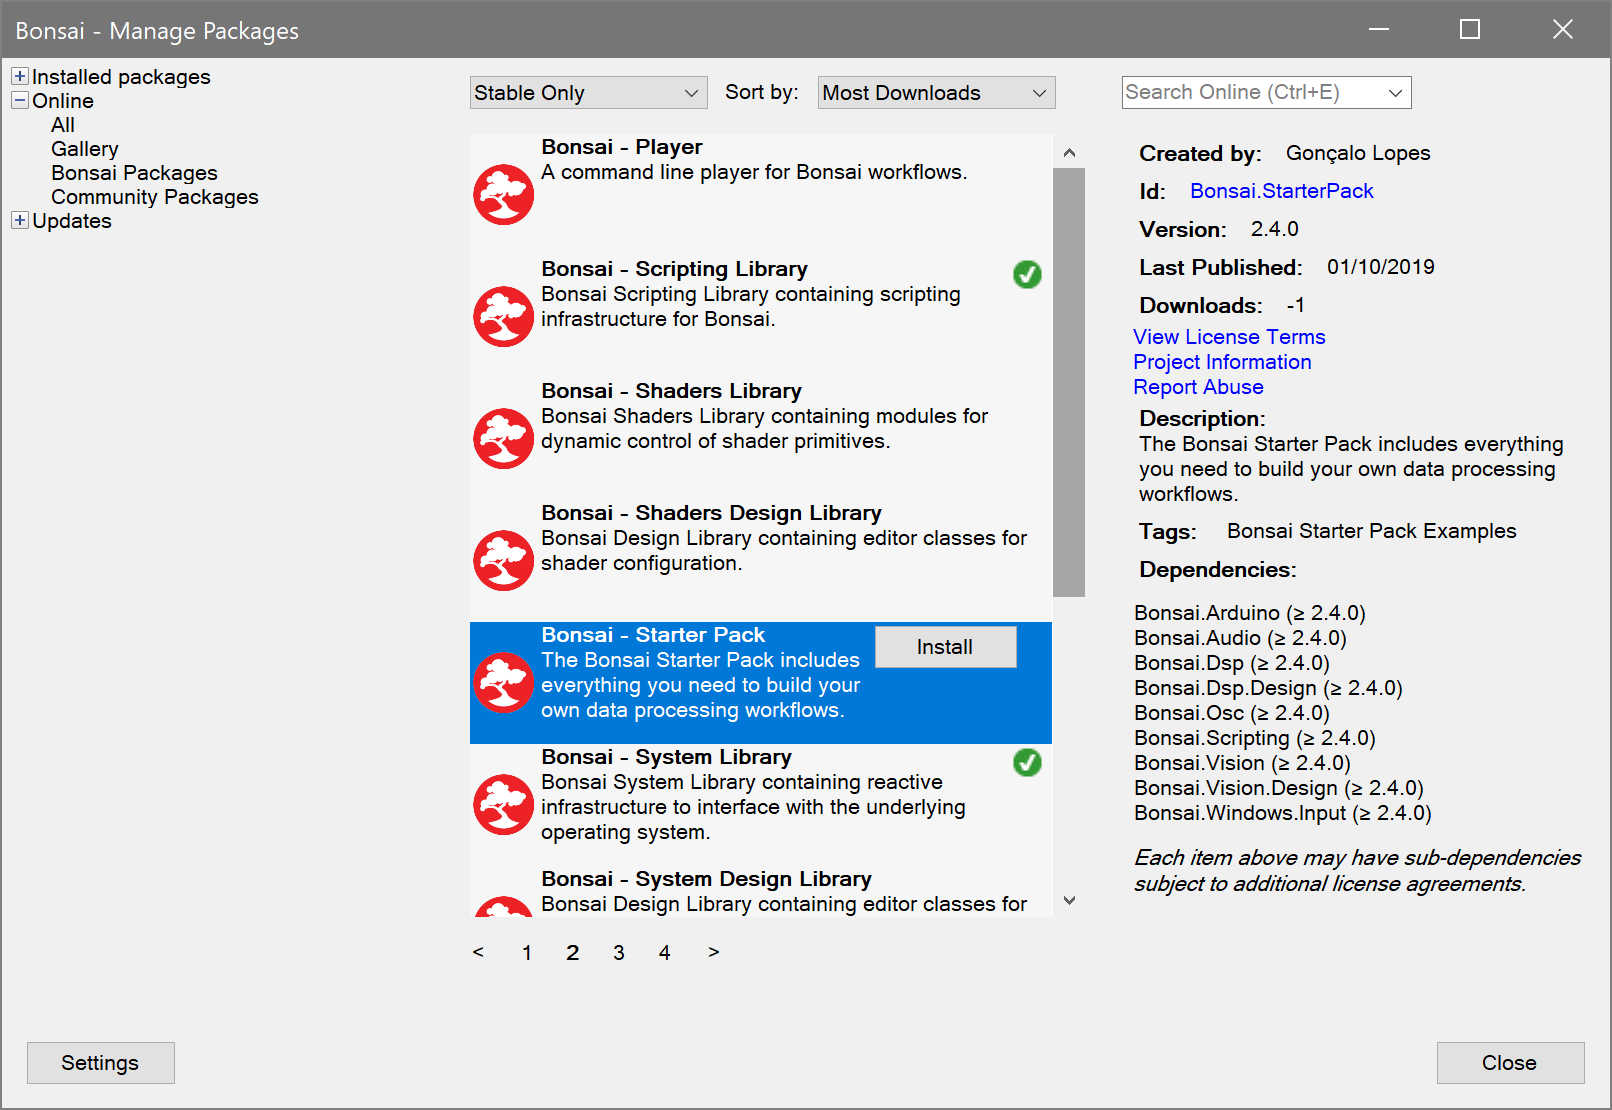Click the Gonçalo Lopes author name
1612x1110 pixels.
pyautogui.click(x=1358, y=153)
